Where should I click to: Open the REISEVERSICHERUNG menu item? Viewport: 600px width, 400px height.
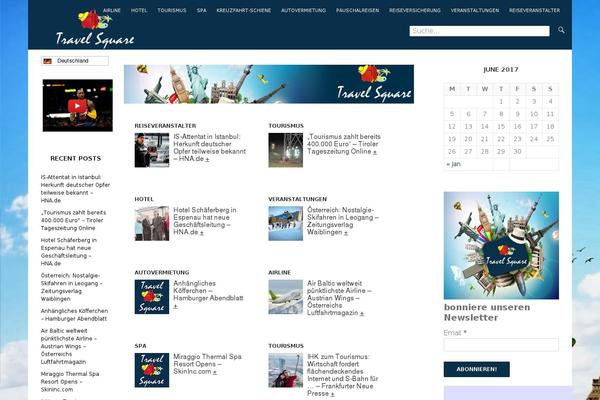pyautogui.click(x=415, y=10)
